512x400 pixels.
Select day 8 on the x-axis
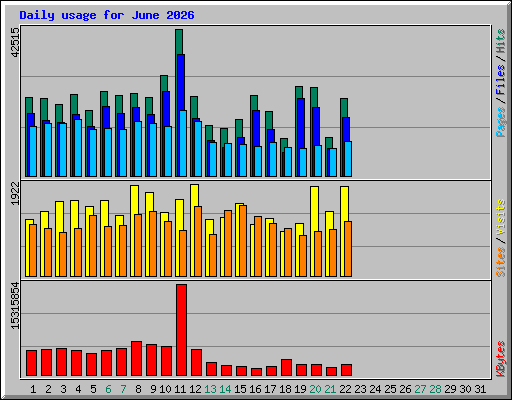point(138,389)
